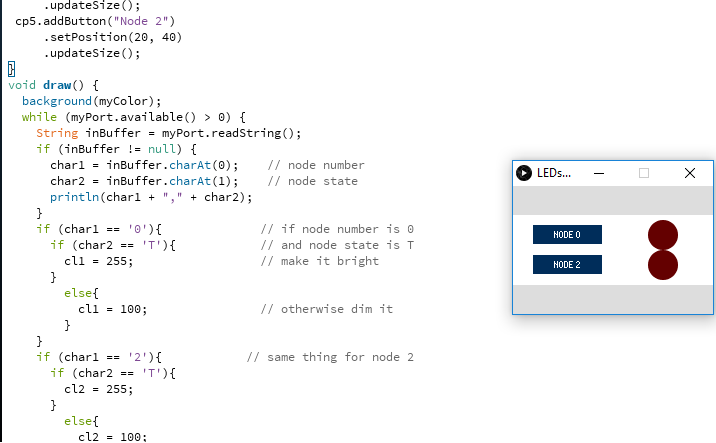
Task: Click '// make it bright' comment
Action: [x=320, y=261]
